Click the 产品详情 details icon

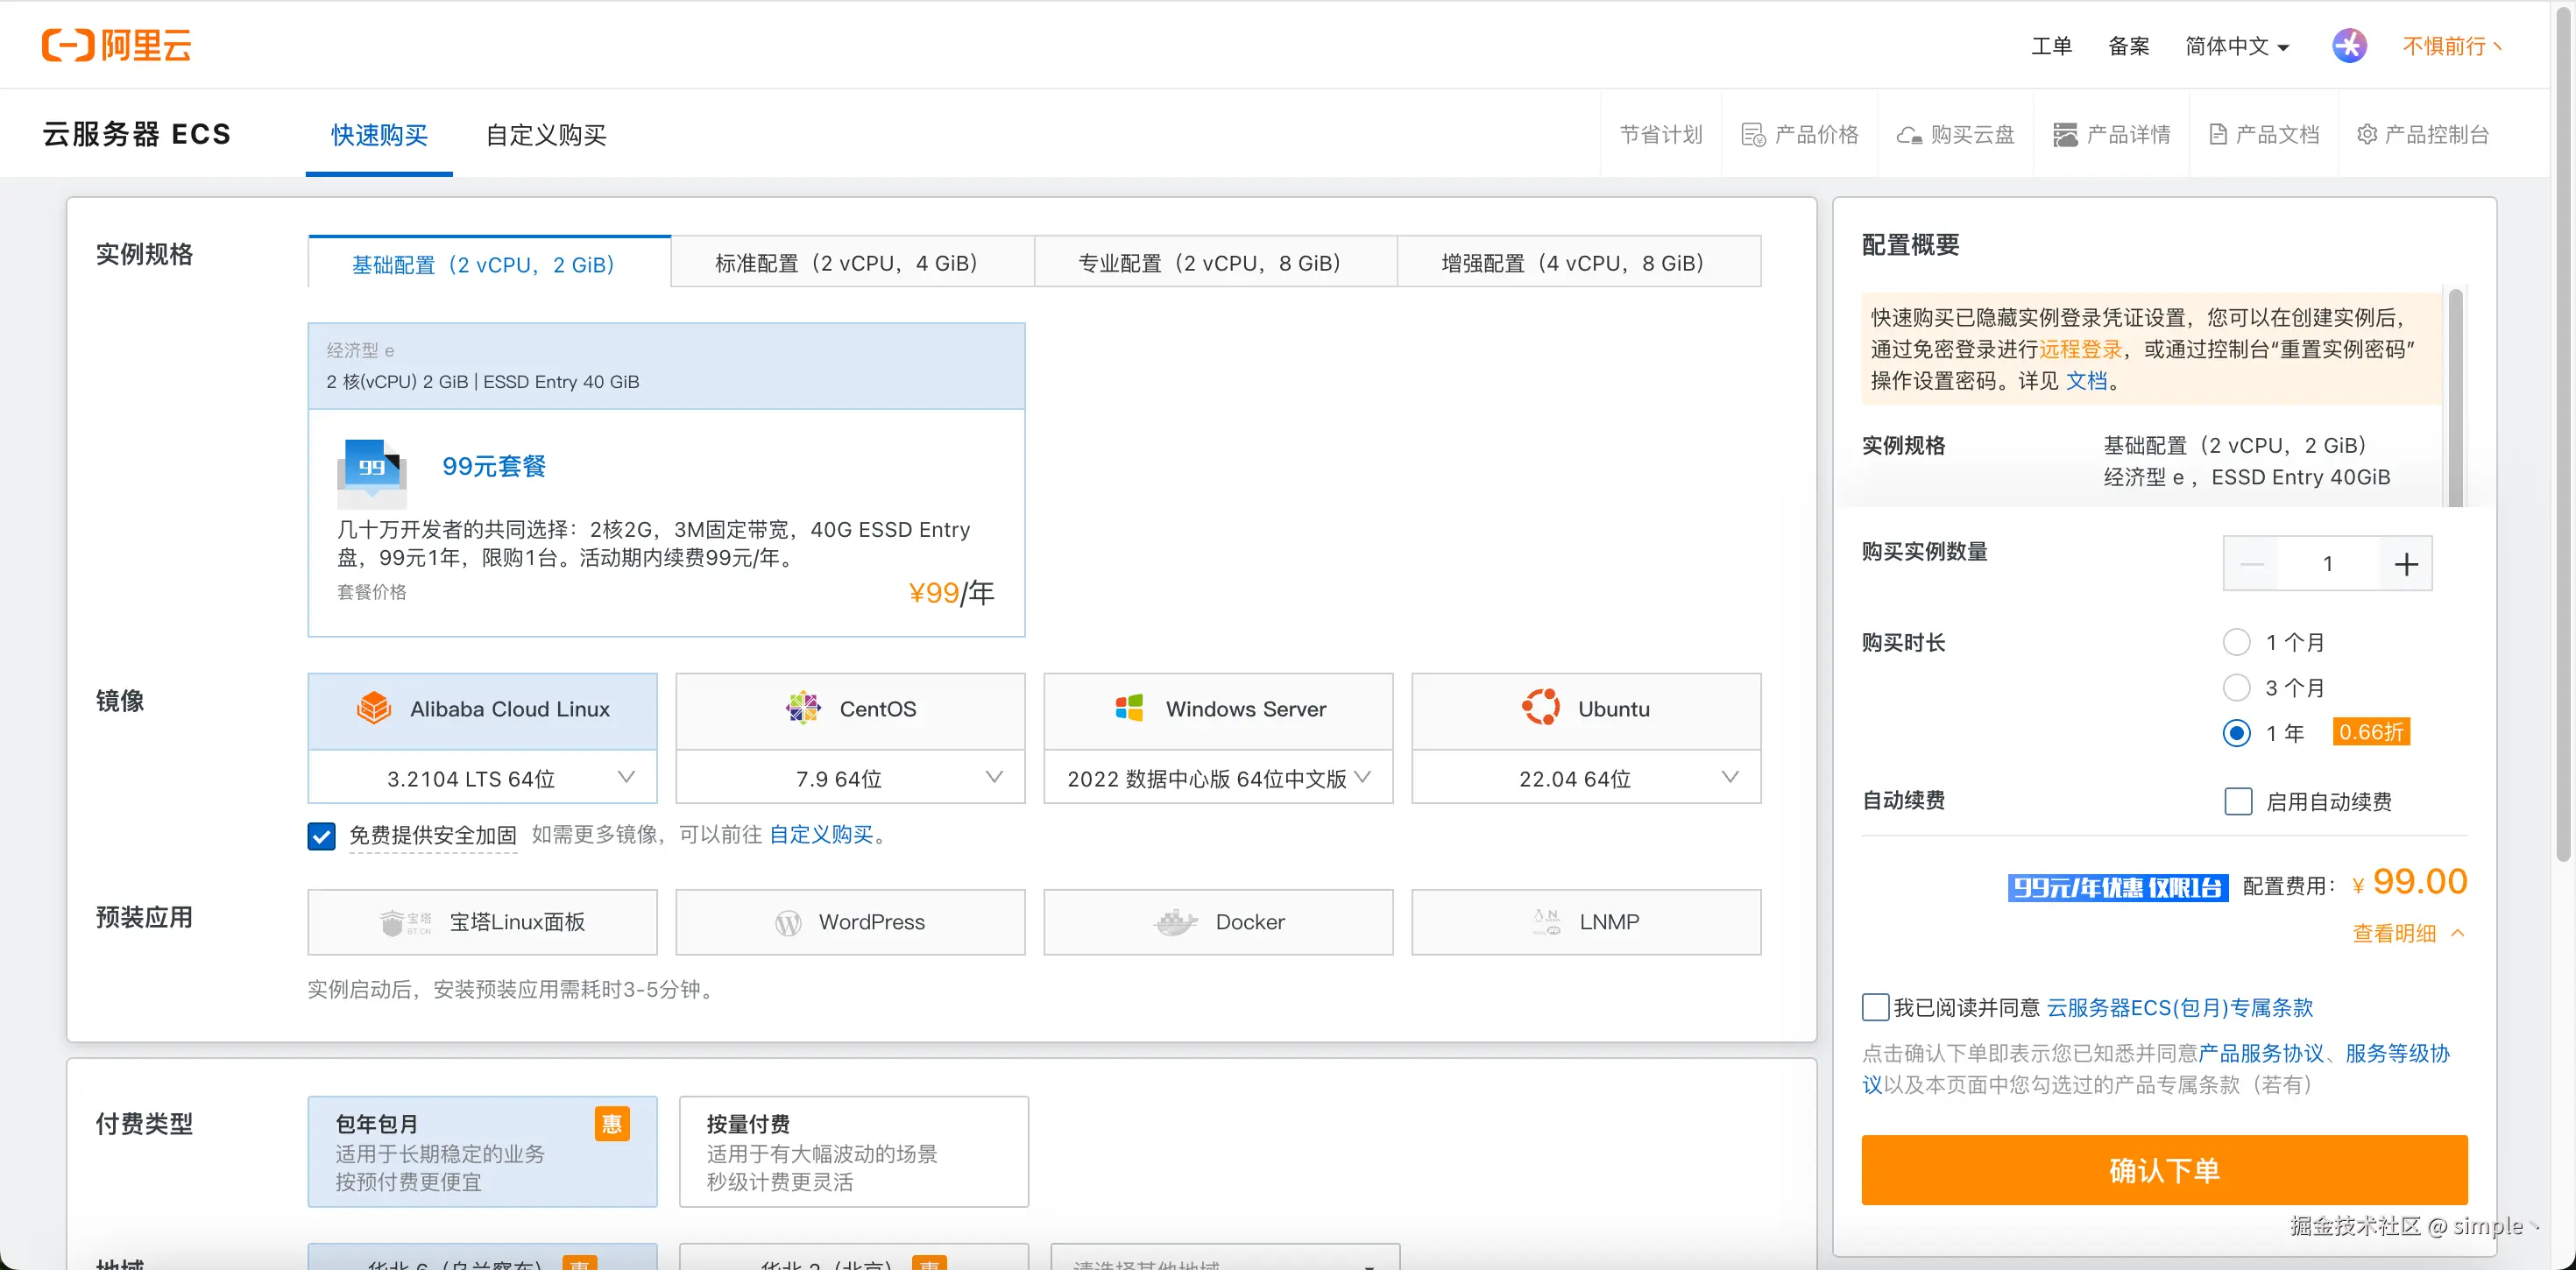click(2065, 135)
